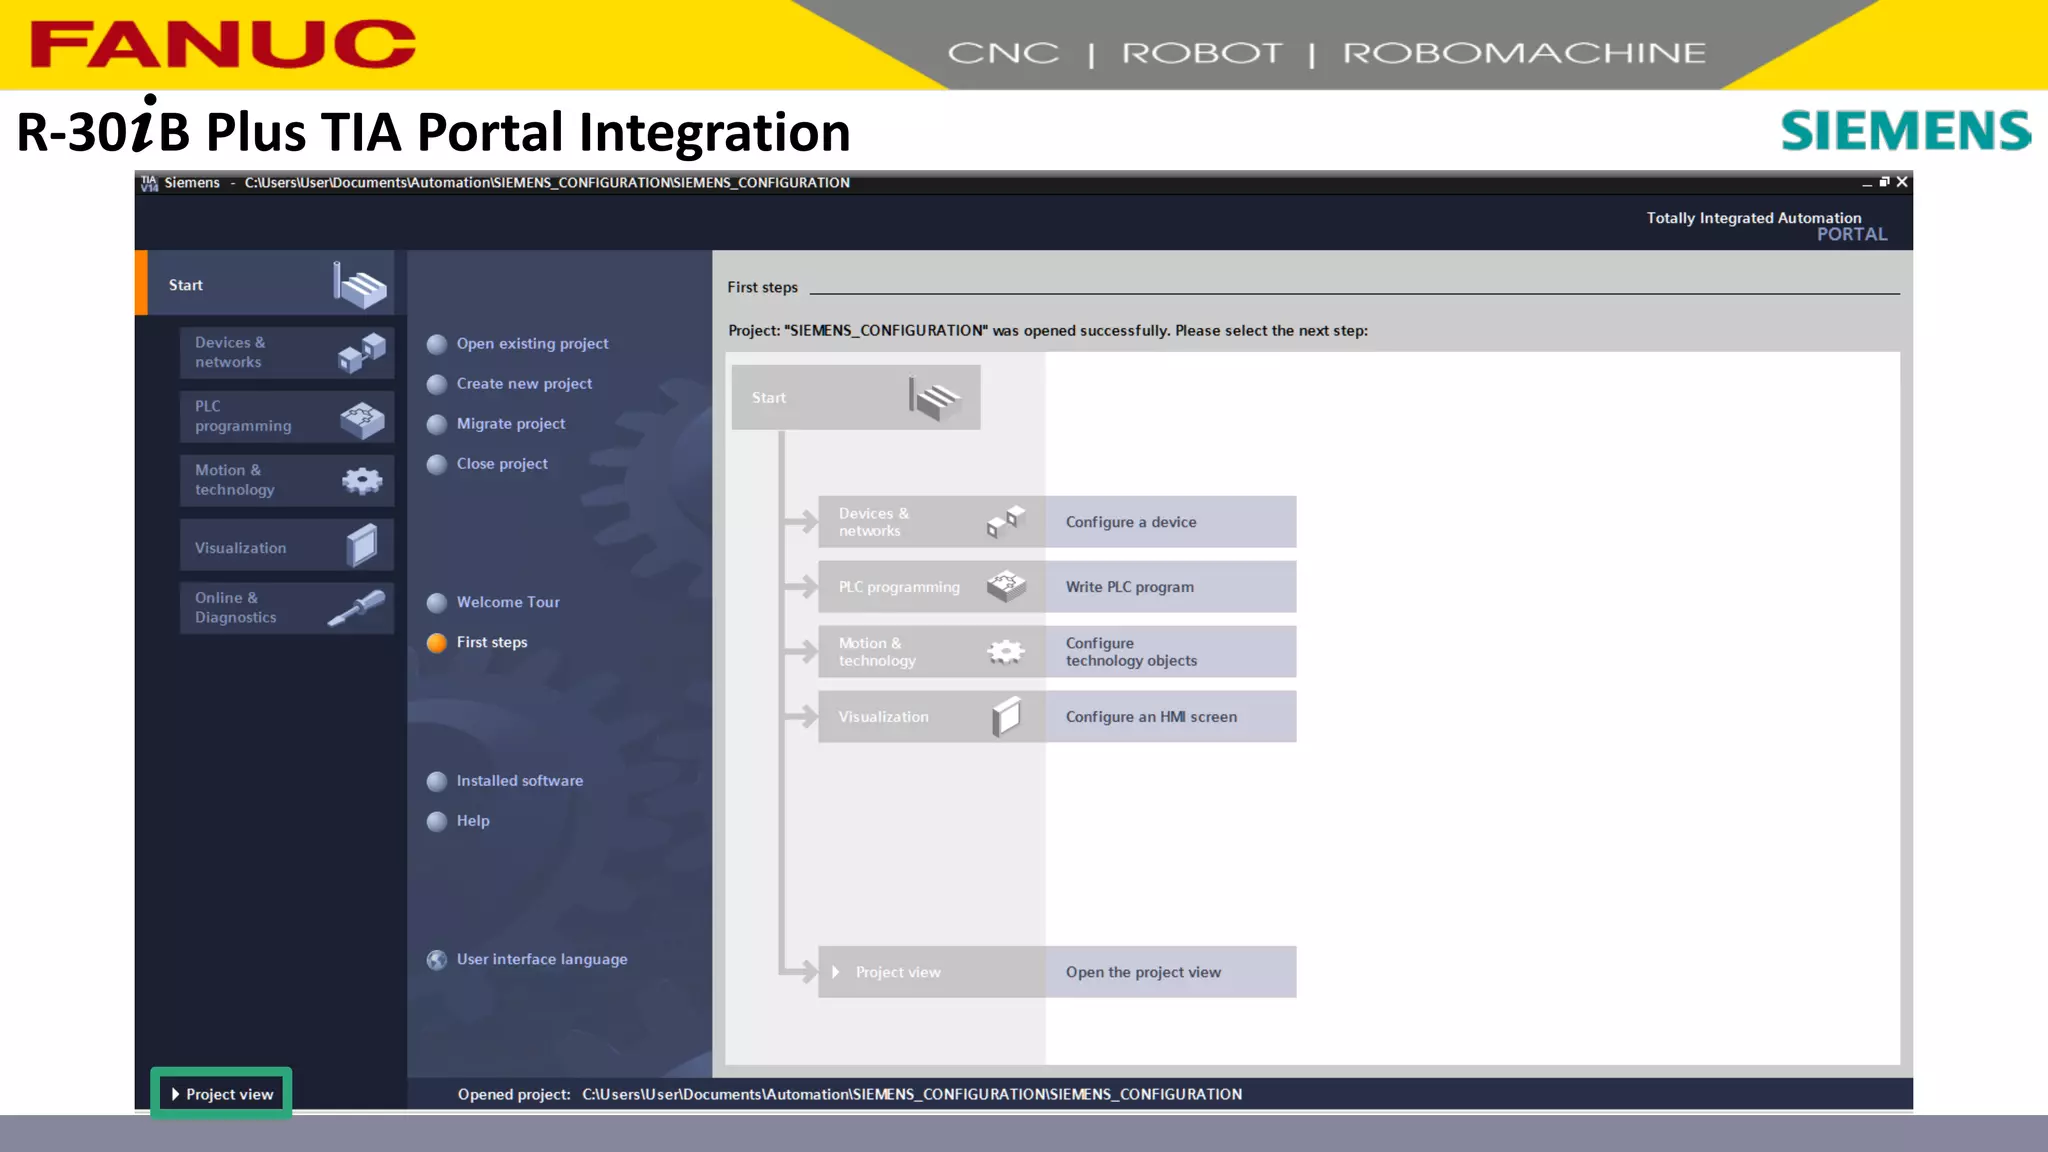
Task: Switch to Project view at bottom left
Action: [x=222, y=1094]
